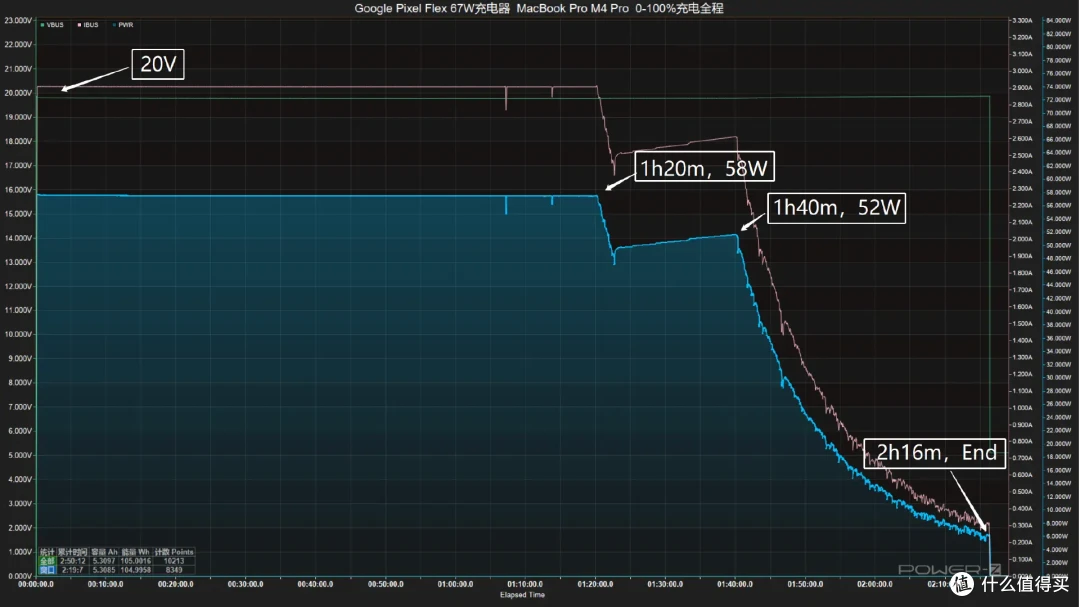Click the 01:10:00.0 time axis tick
This screenshot has height=607, width=1080.
coord(525,584)
